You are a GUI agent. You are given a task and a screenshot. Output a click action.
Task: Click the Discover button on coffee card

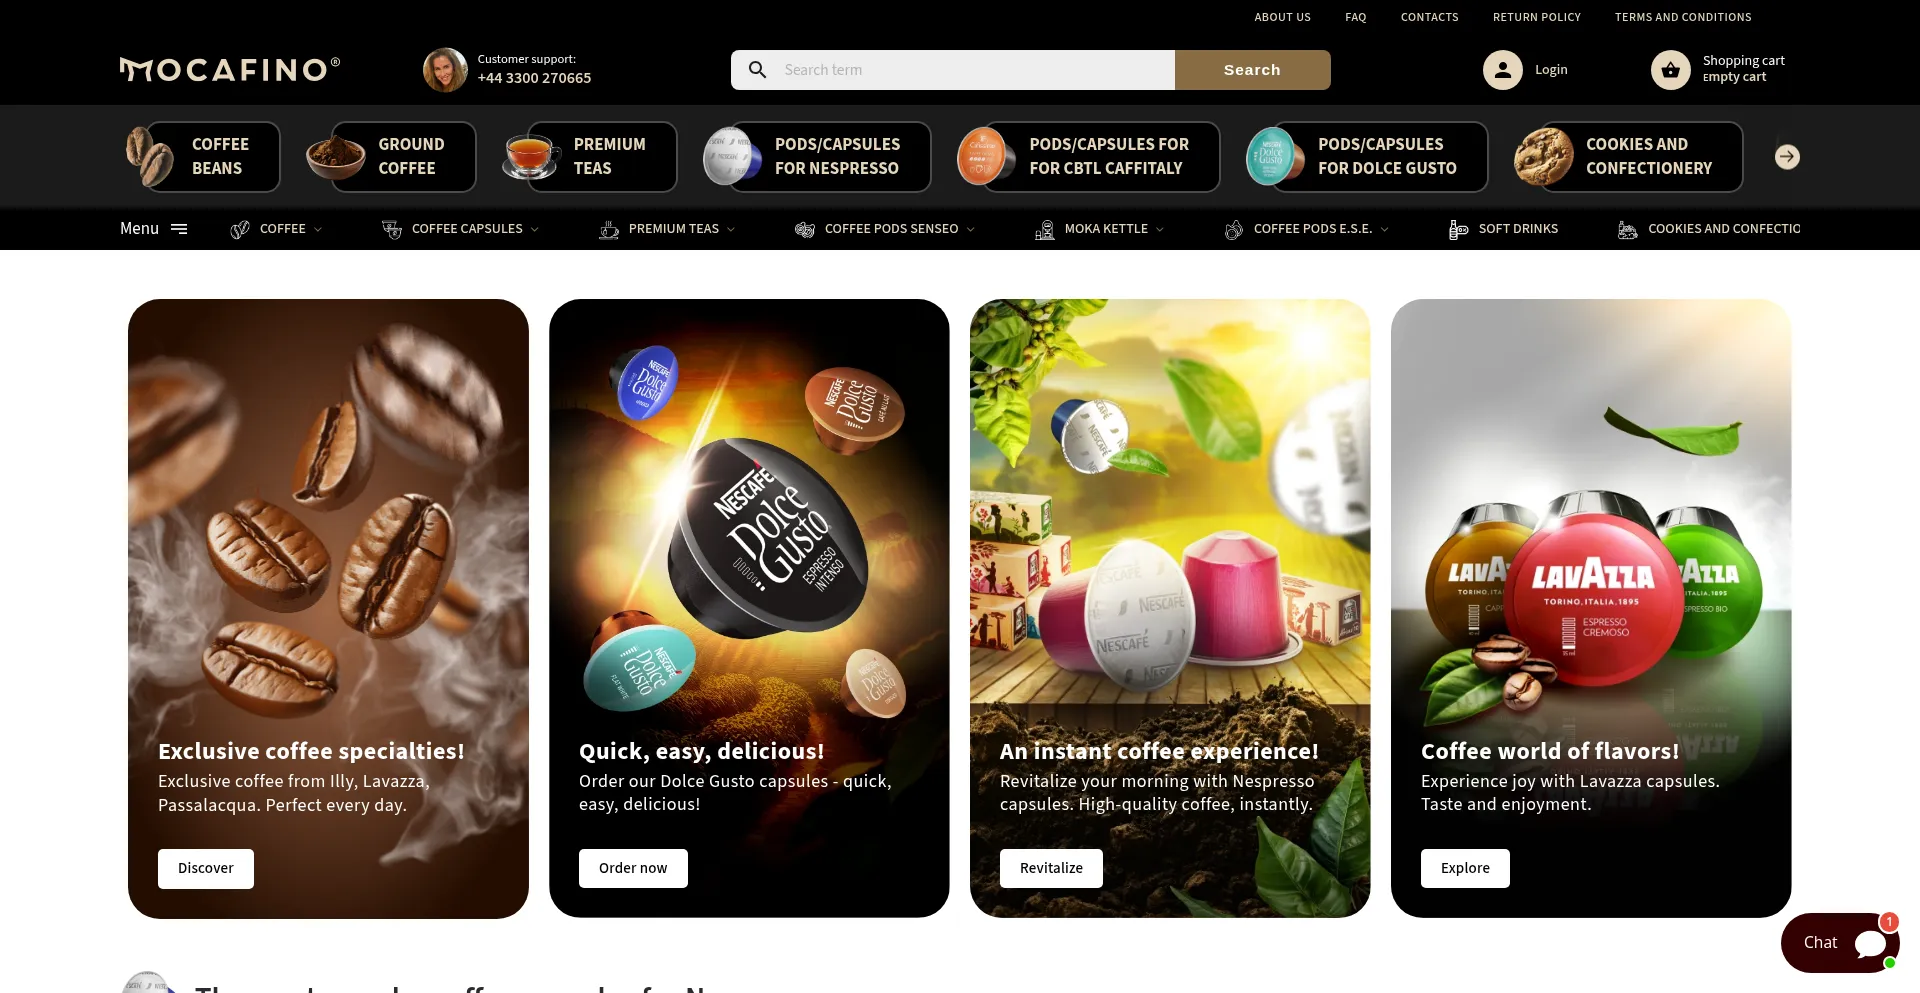point(206,868)
